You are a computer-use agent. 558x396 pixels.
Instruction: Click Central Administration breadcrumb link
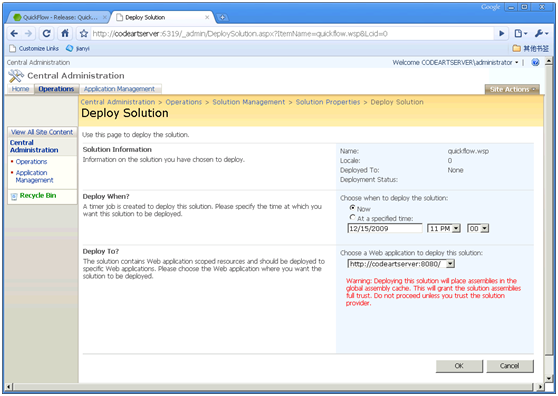[x=118, y=102]
